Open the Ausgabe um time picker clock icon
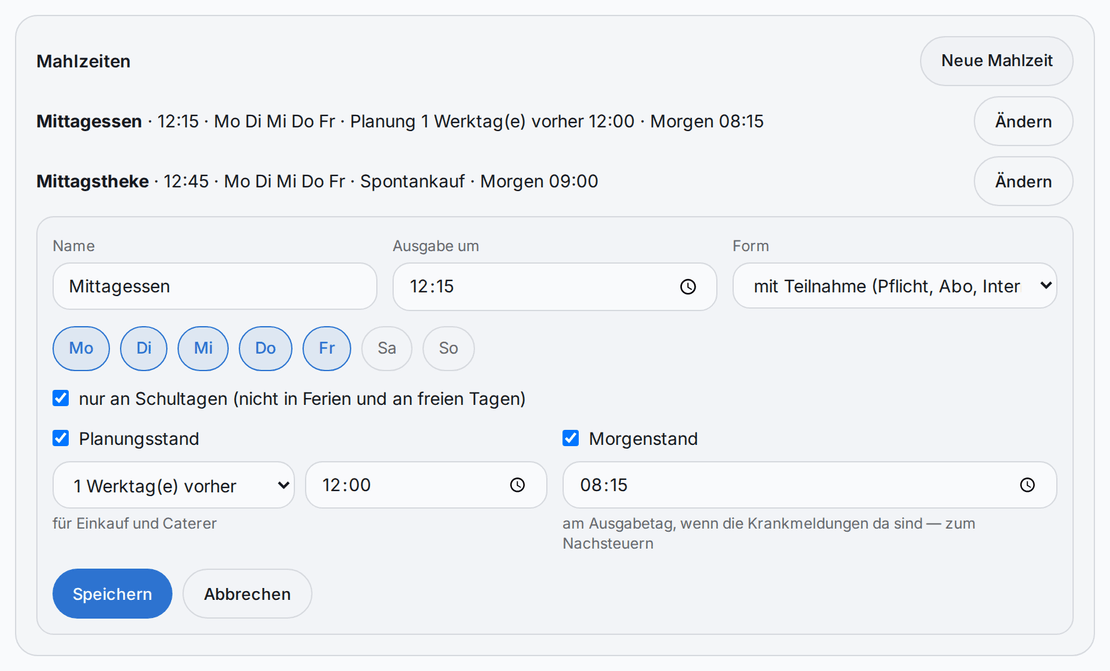 (687, 287)
